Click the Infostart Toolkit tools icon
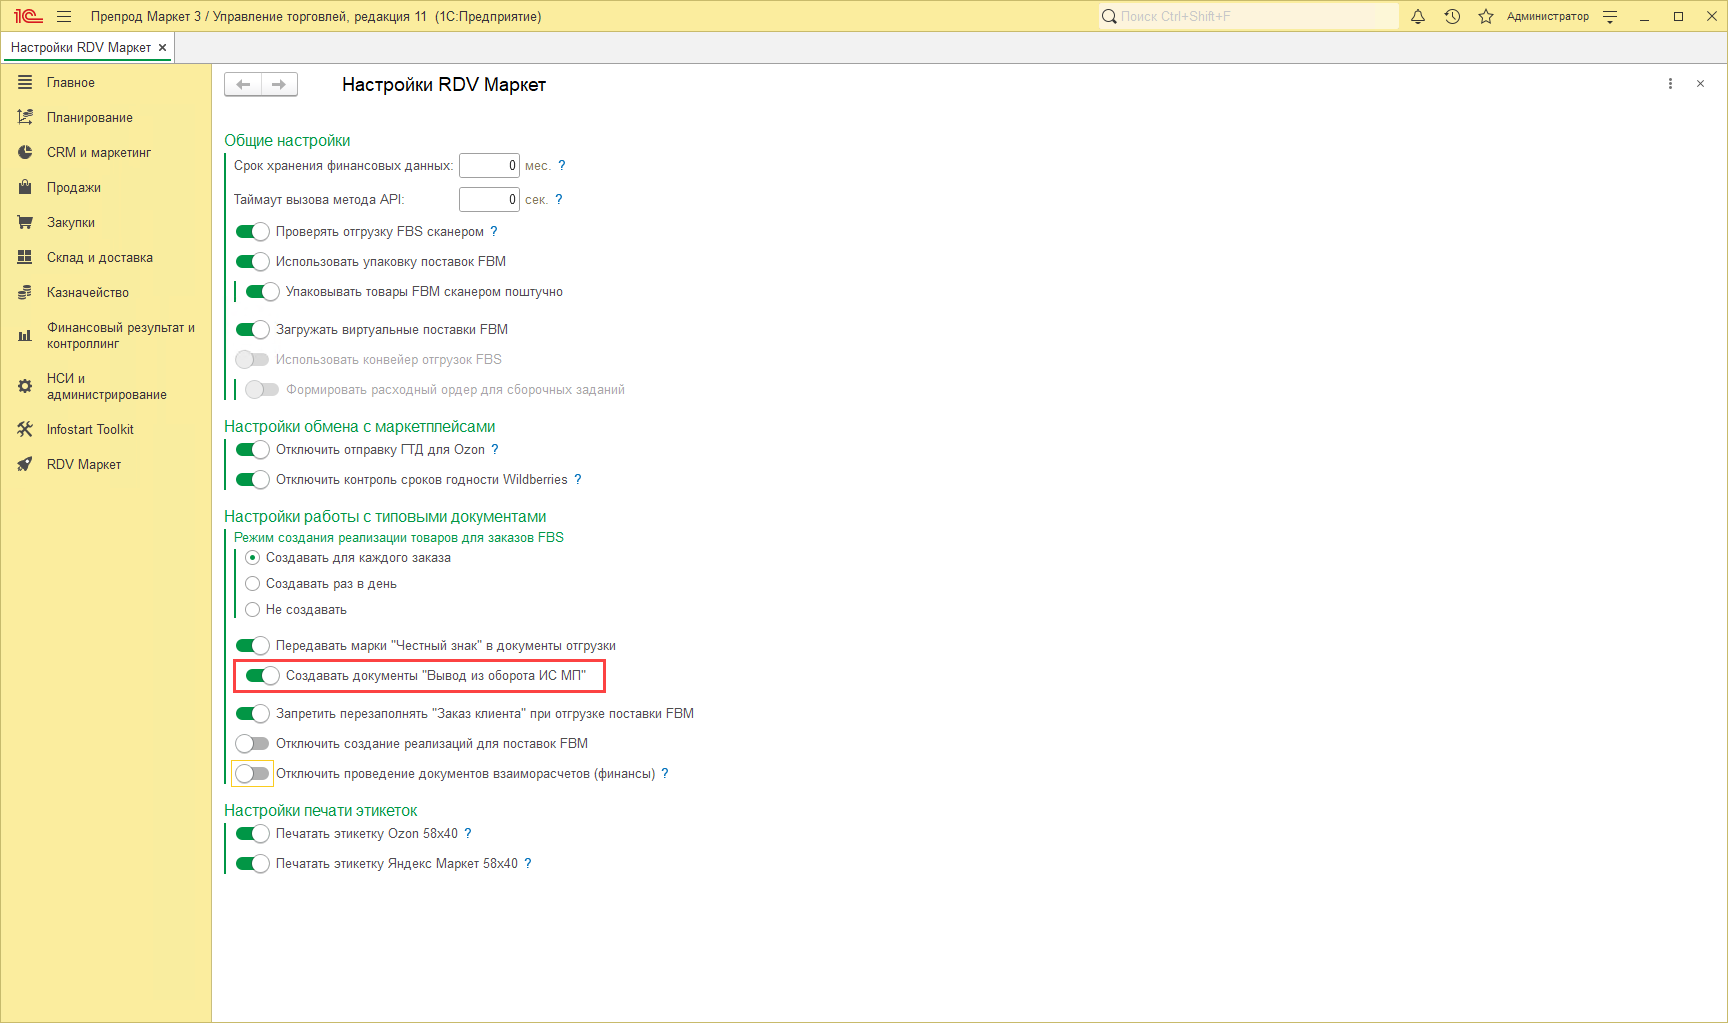Viewport: 1728px width, 1023px height. click(25, 429)
